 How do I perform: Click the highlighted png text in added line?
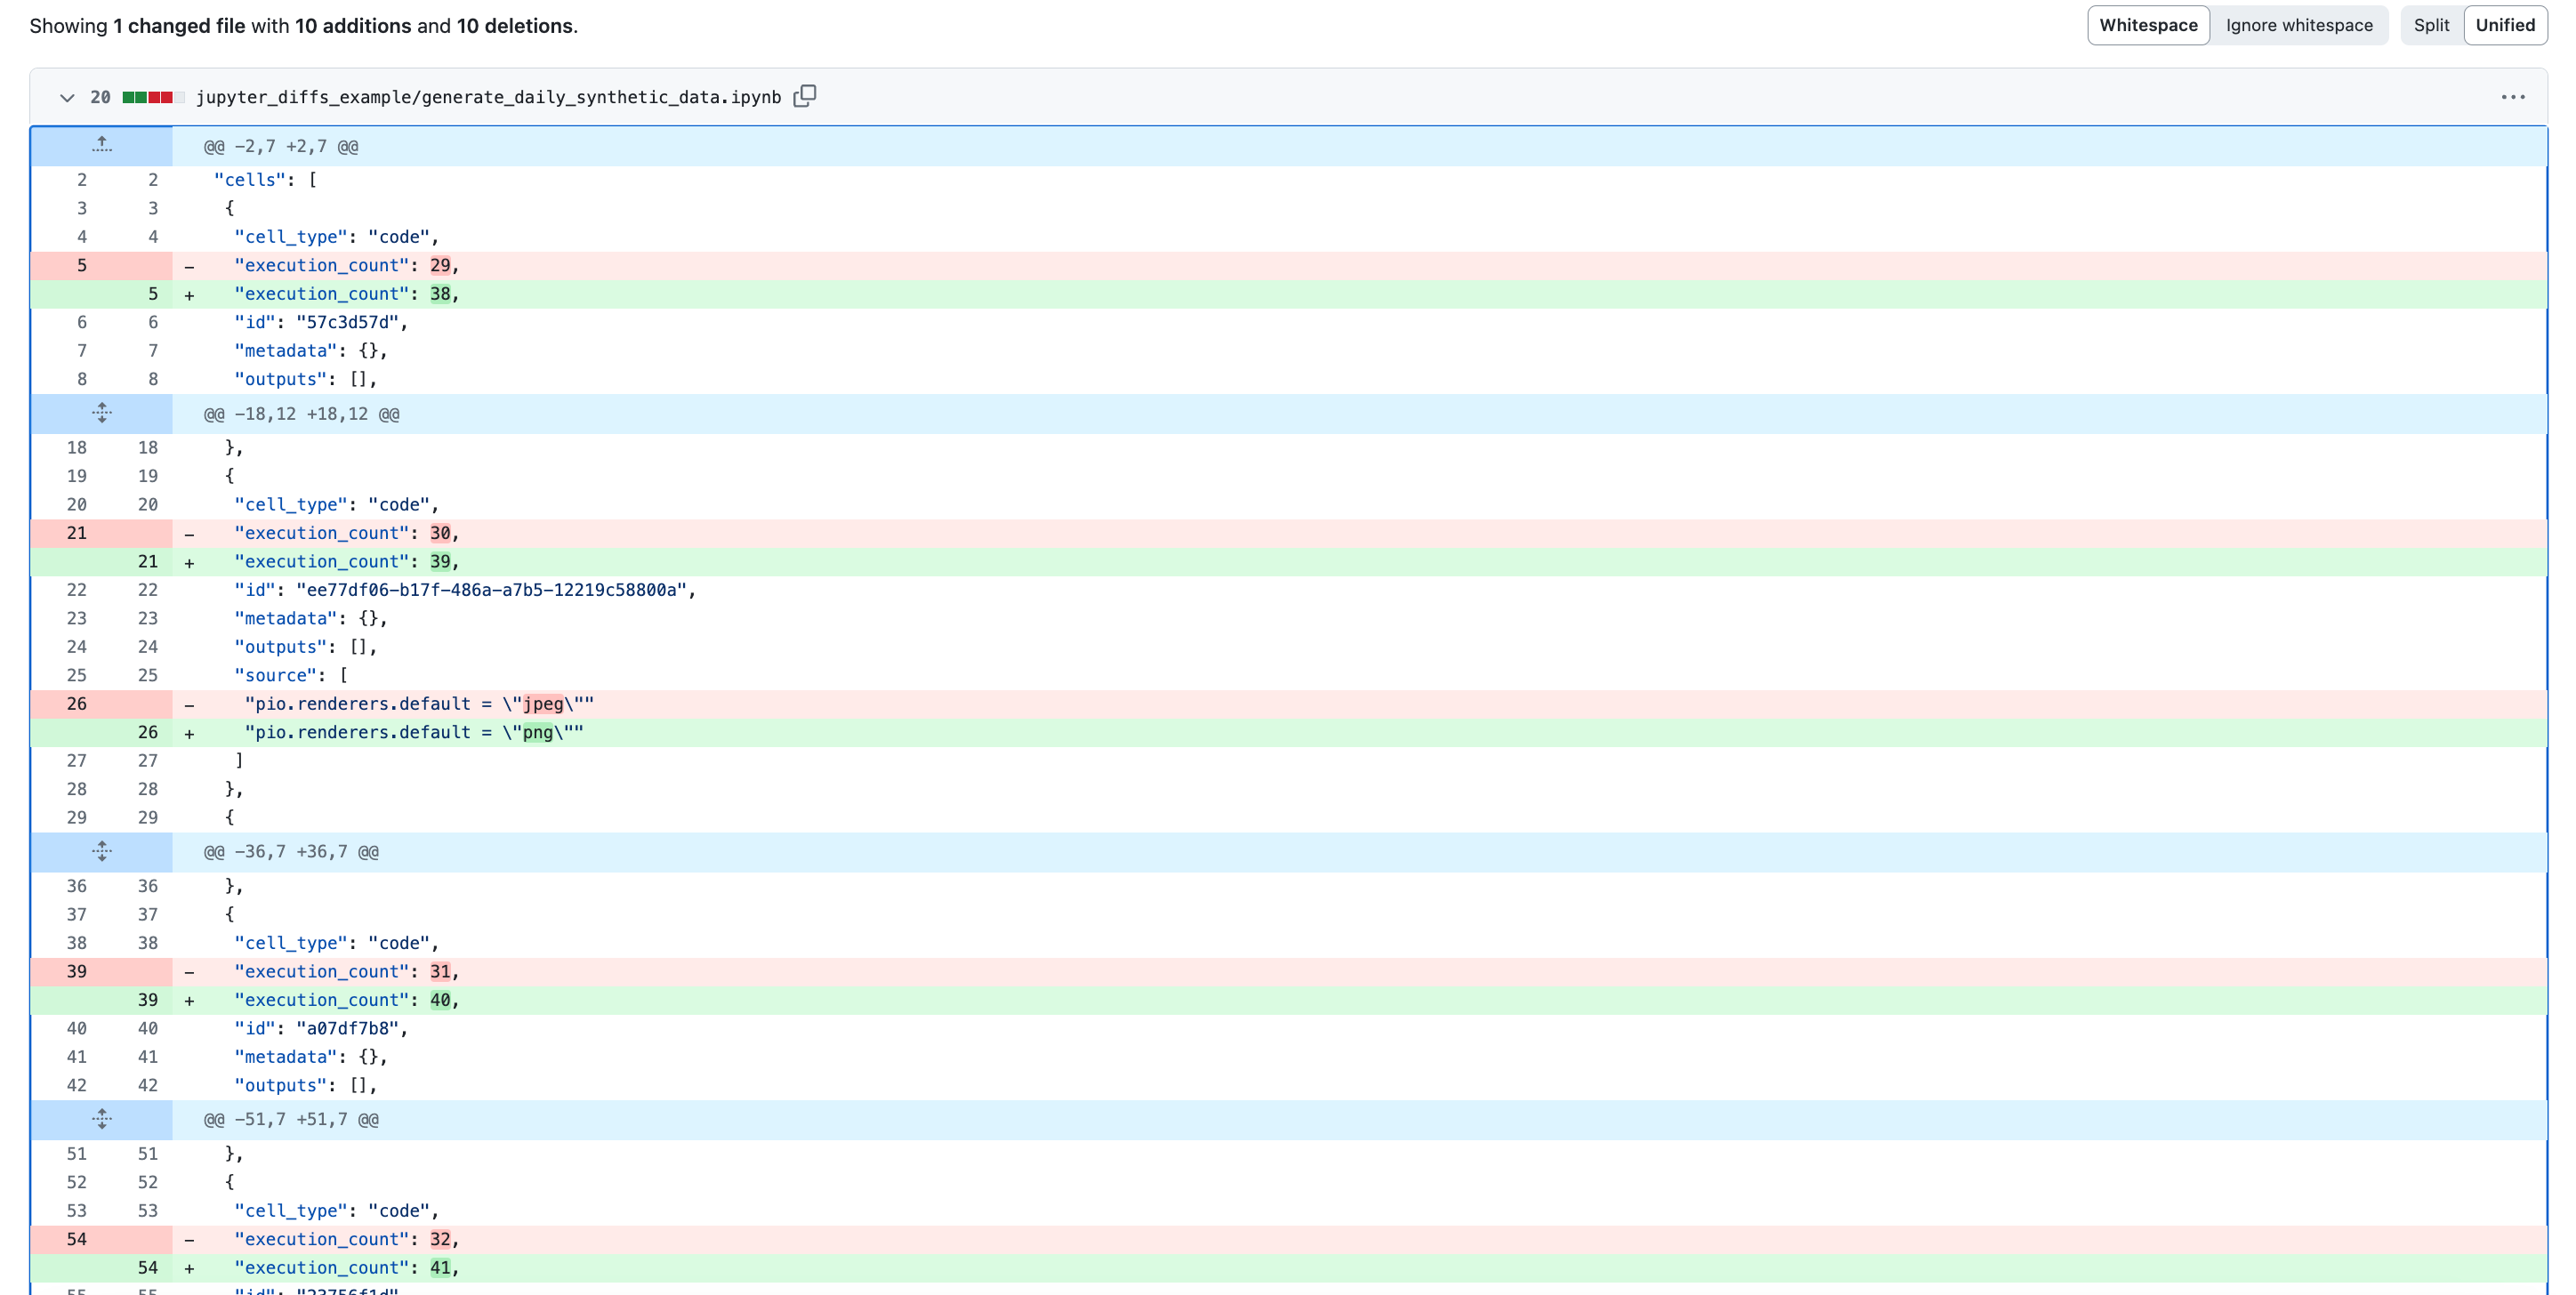(538, 732)
